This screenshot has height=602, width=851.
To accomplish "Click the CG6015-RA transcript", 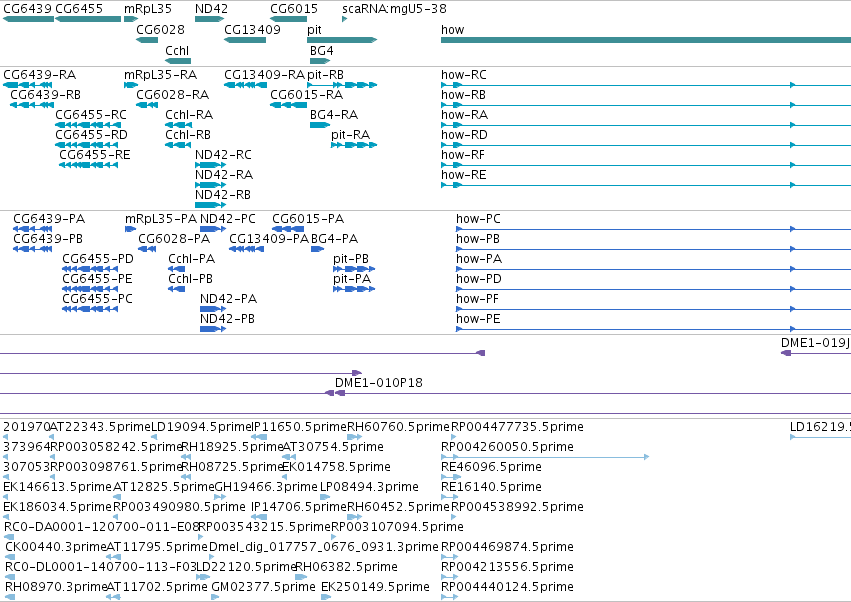I will click(288, 105).
